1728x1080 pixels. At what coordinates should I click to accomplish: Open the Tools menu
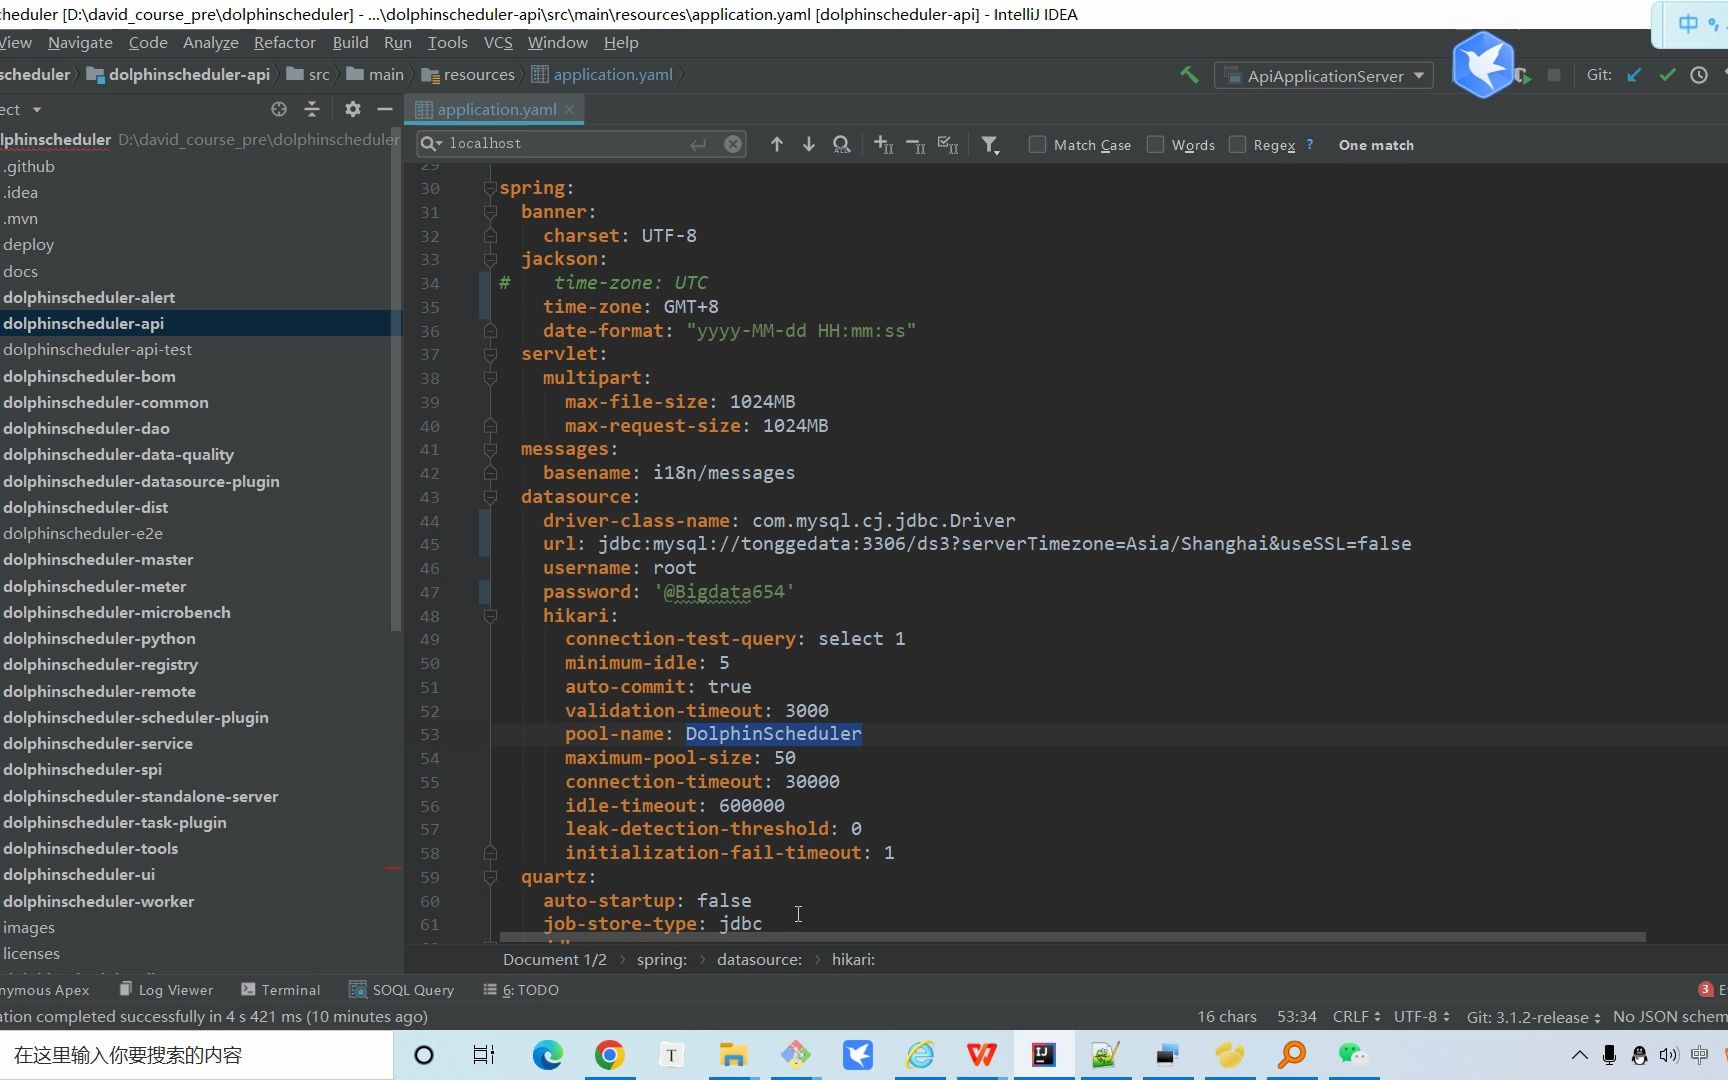coord(447,42)
